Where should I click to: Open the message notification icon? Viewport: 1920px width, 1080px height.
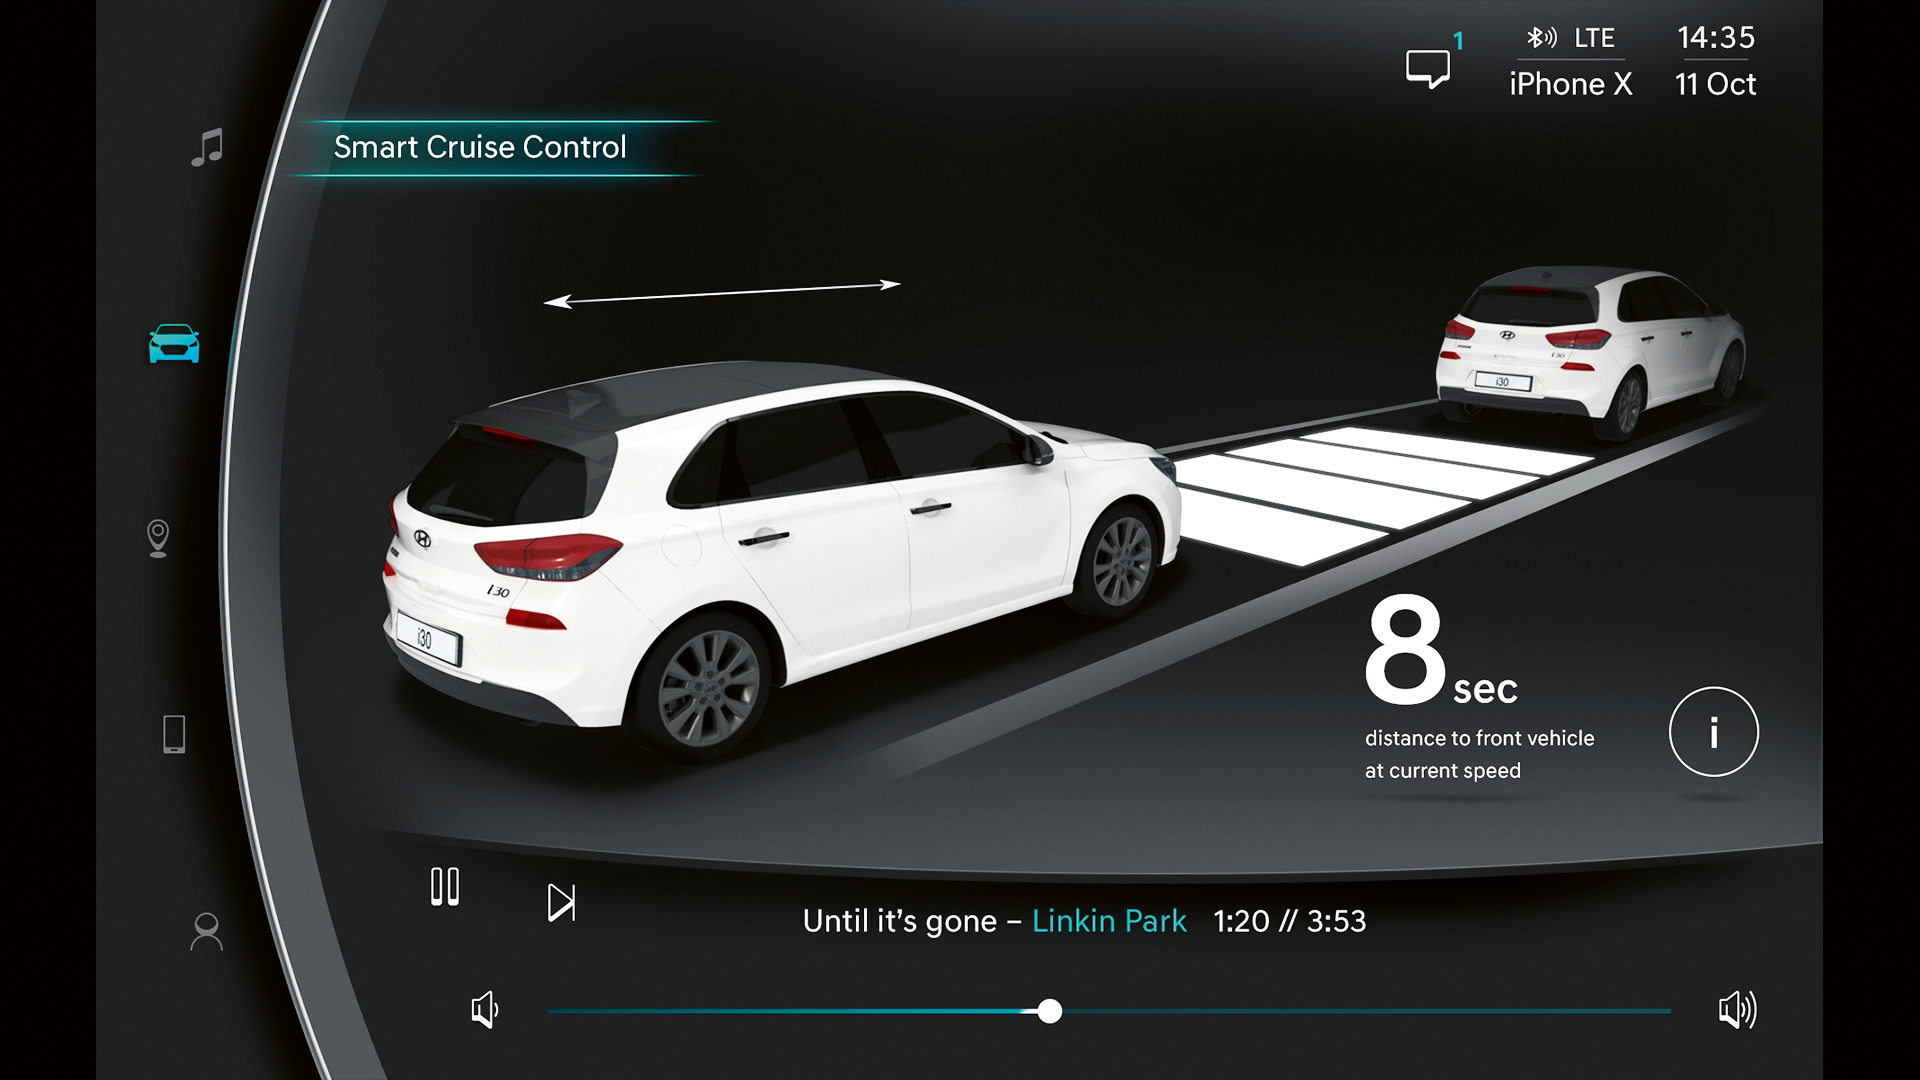coord(1428,68)
